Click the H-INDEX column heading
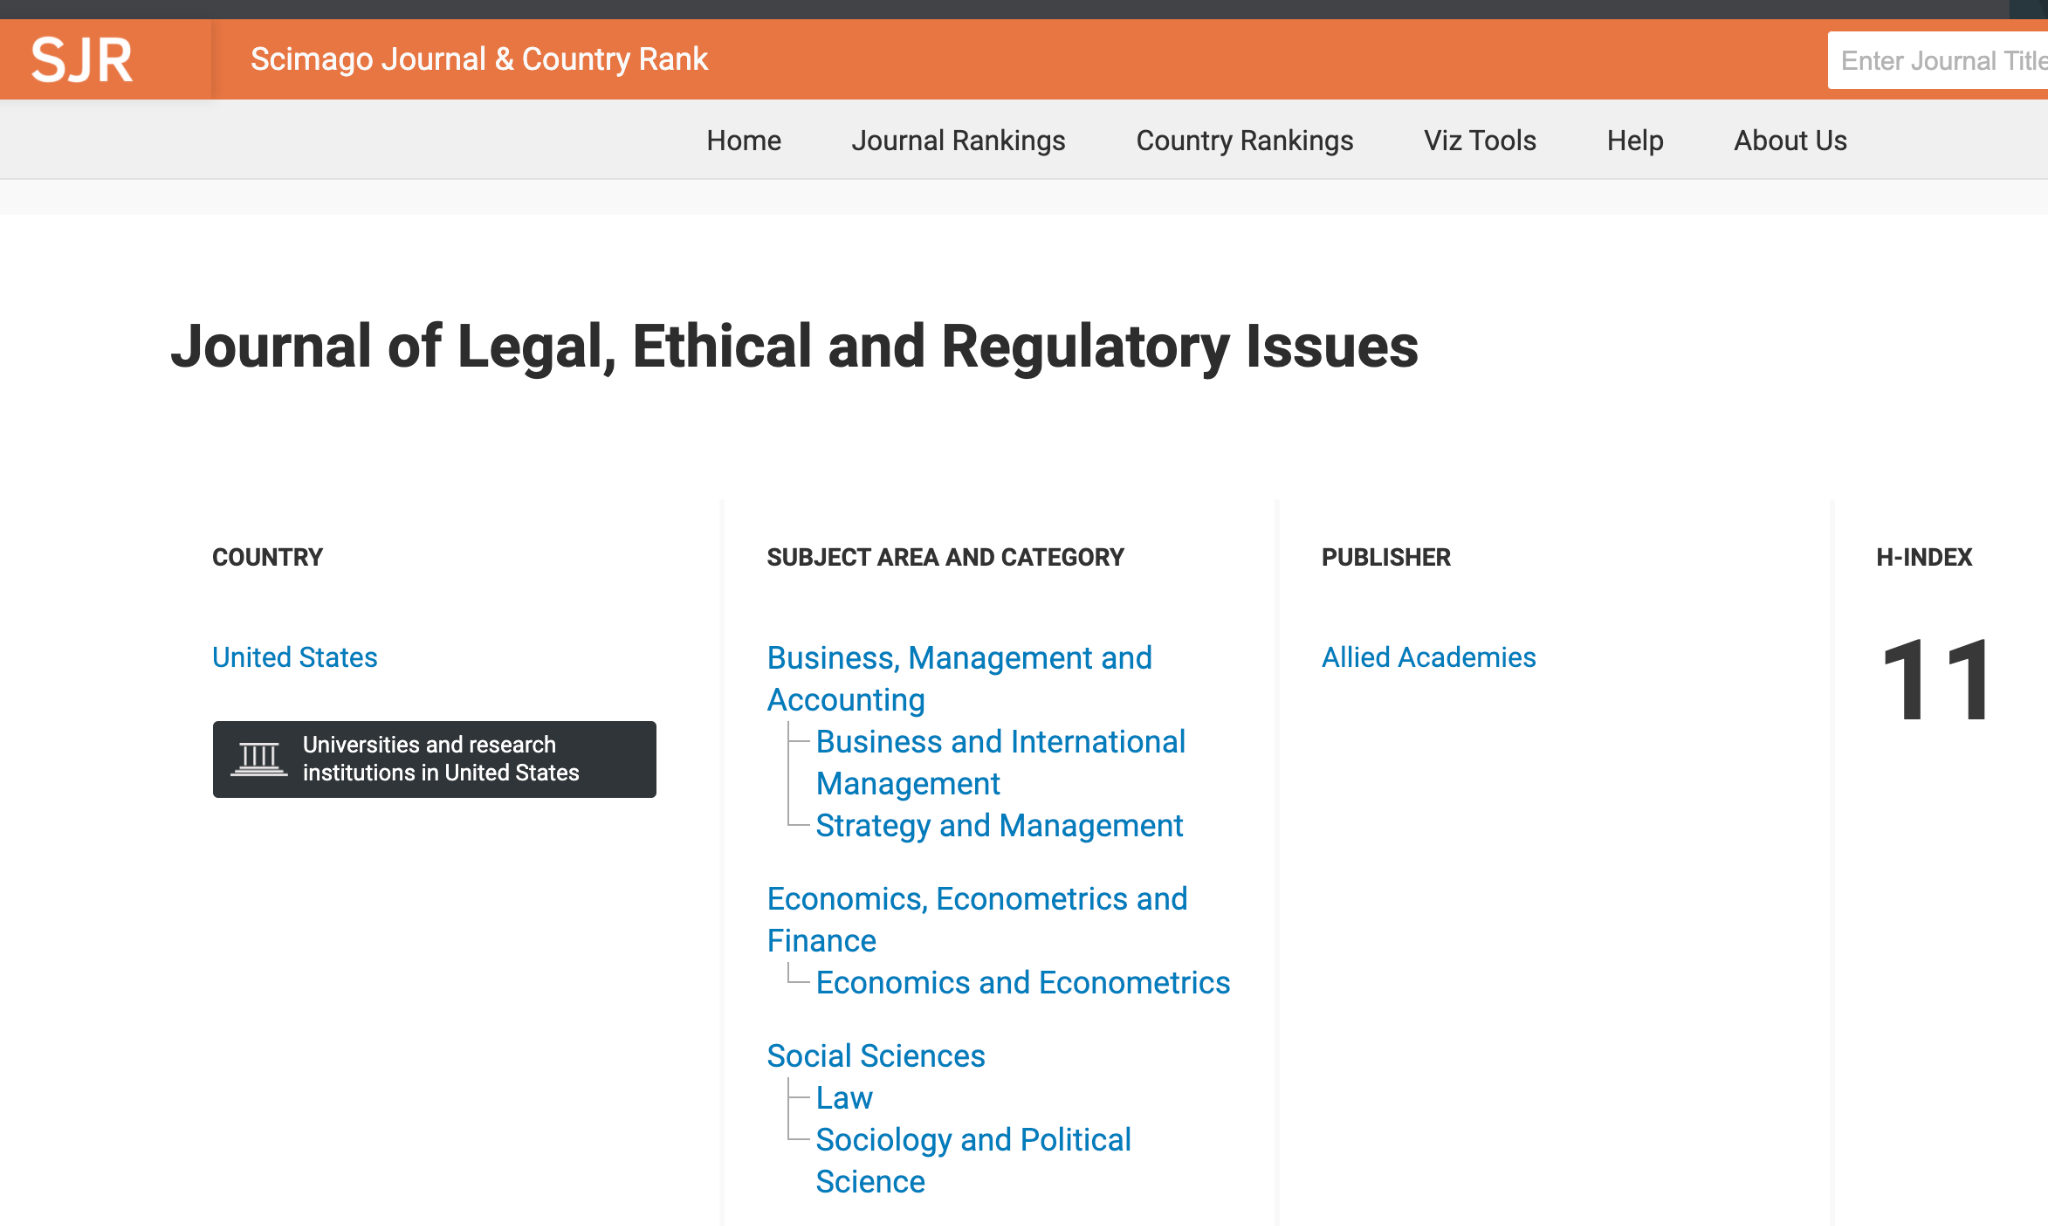The image size is (2048, 1226). [1924, 557]
